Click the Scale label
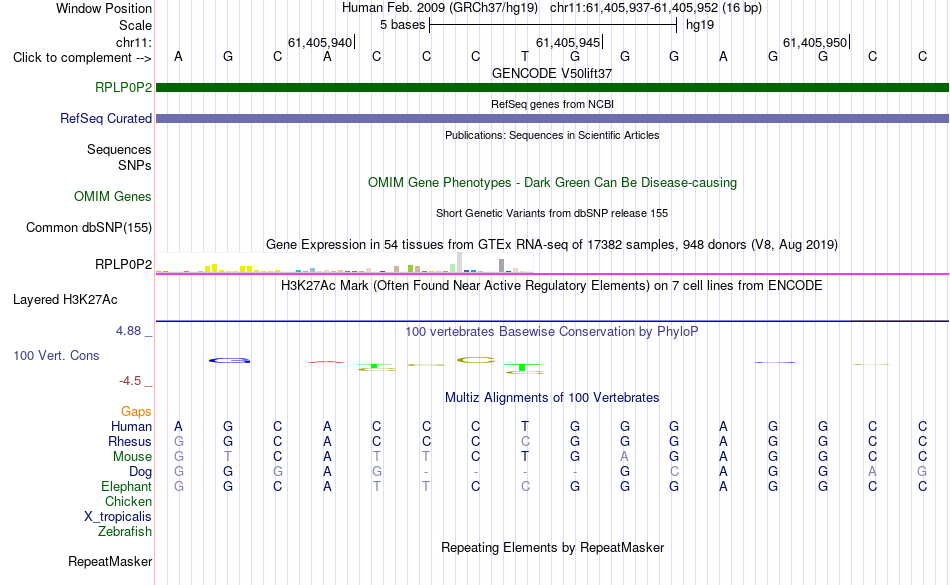 click(x=135, y=25)
